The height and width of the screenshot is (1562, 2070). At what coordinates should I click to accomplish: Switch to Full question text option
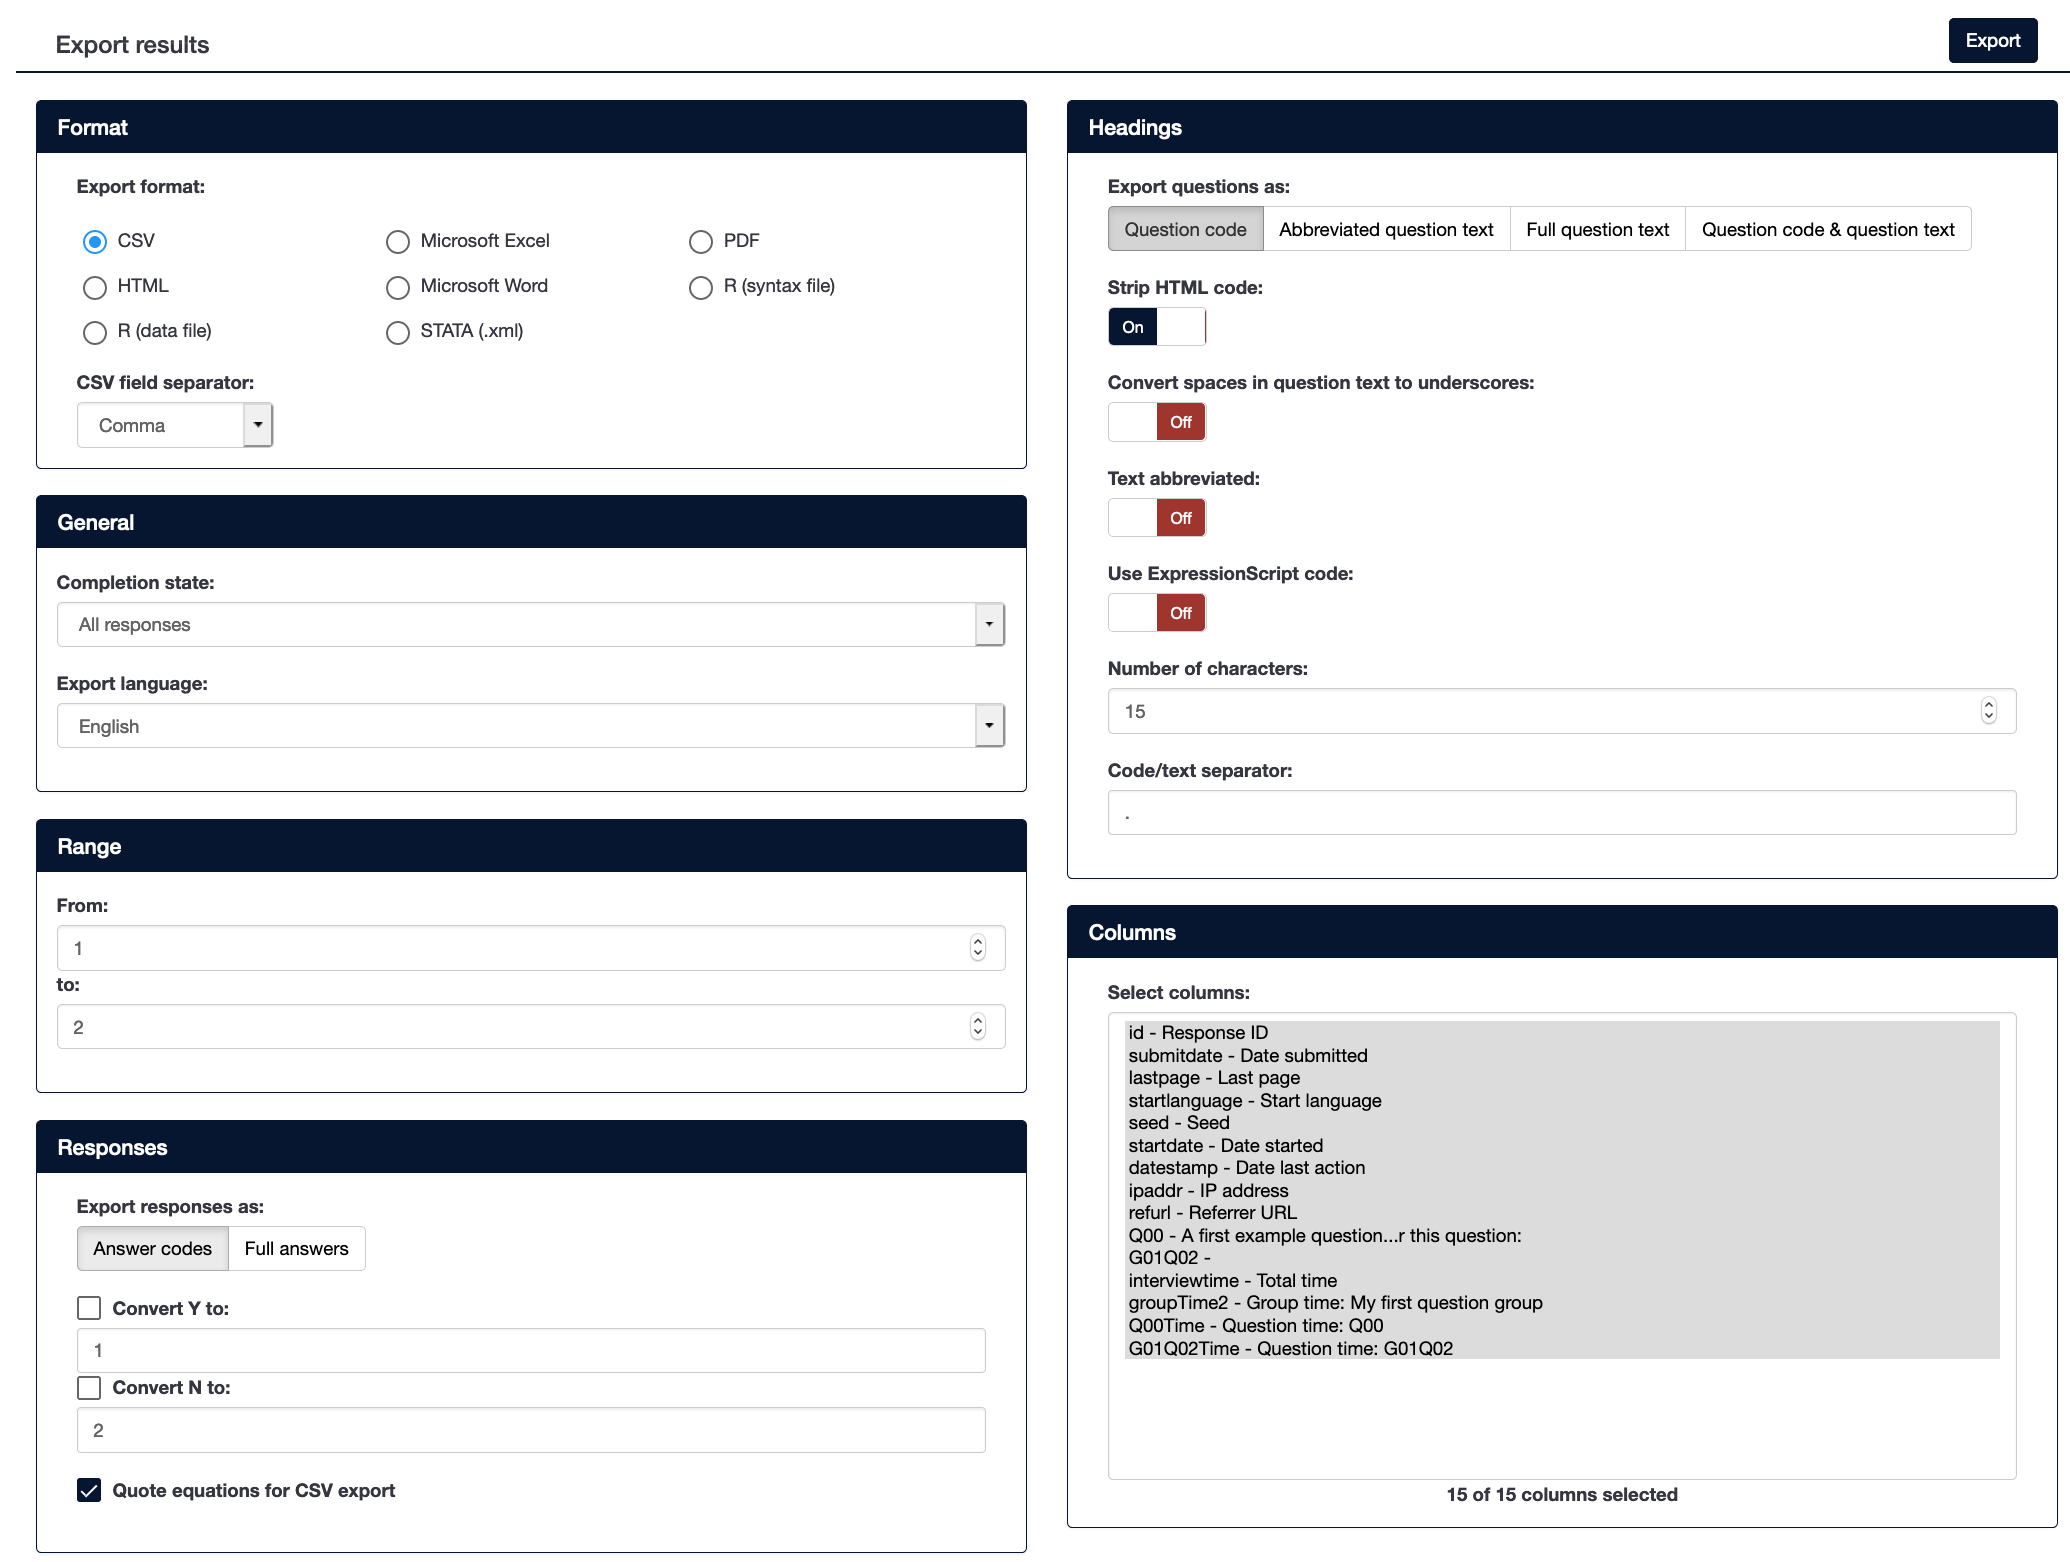[x=1596, y=230]
